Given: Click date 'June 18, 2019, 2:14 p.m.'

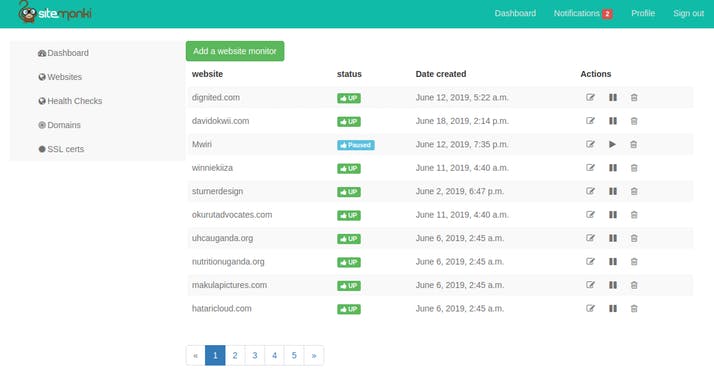Looking at the screenshot, I should (x=462, y=121).
